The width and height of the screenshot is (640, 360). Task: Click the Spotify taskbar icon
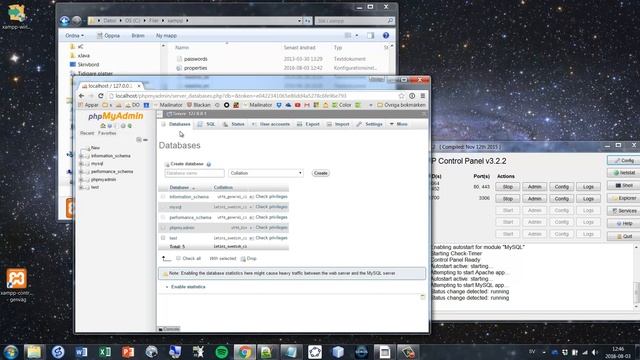coord(222,352)
